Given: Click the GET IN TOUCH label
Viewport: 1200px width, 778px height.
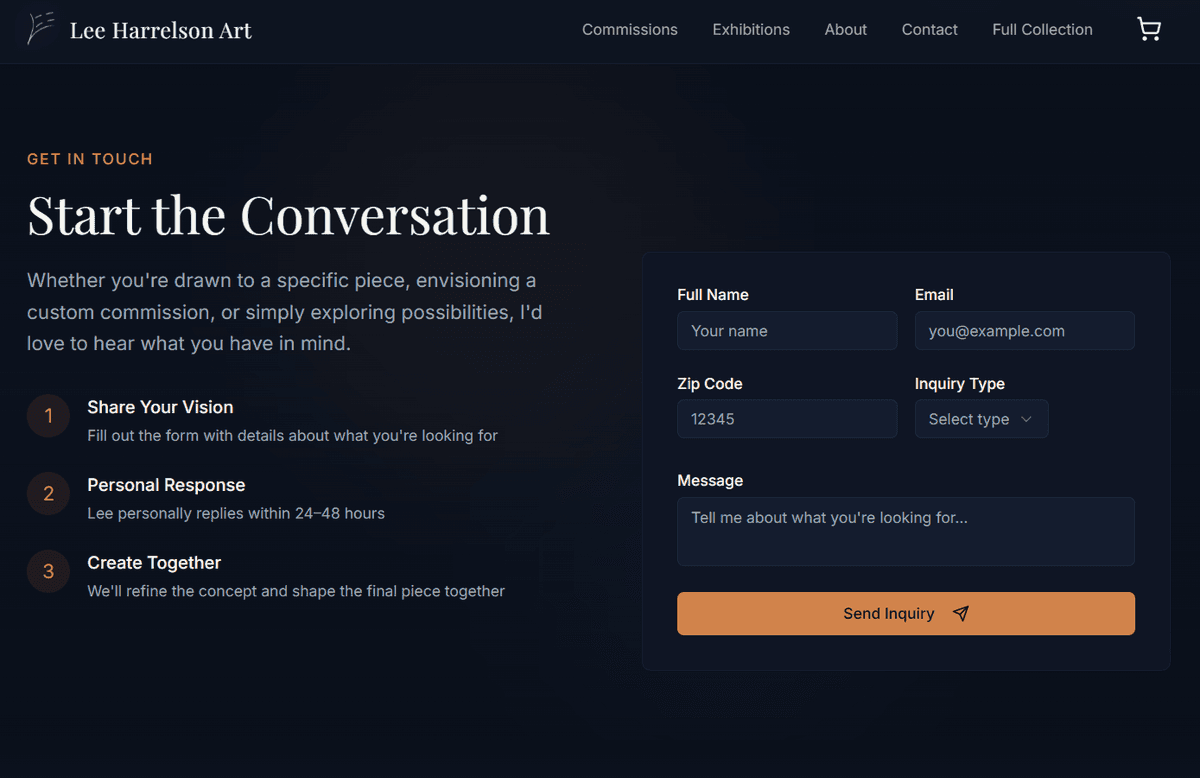Looking at the screenshot, I should (90, 159).
